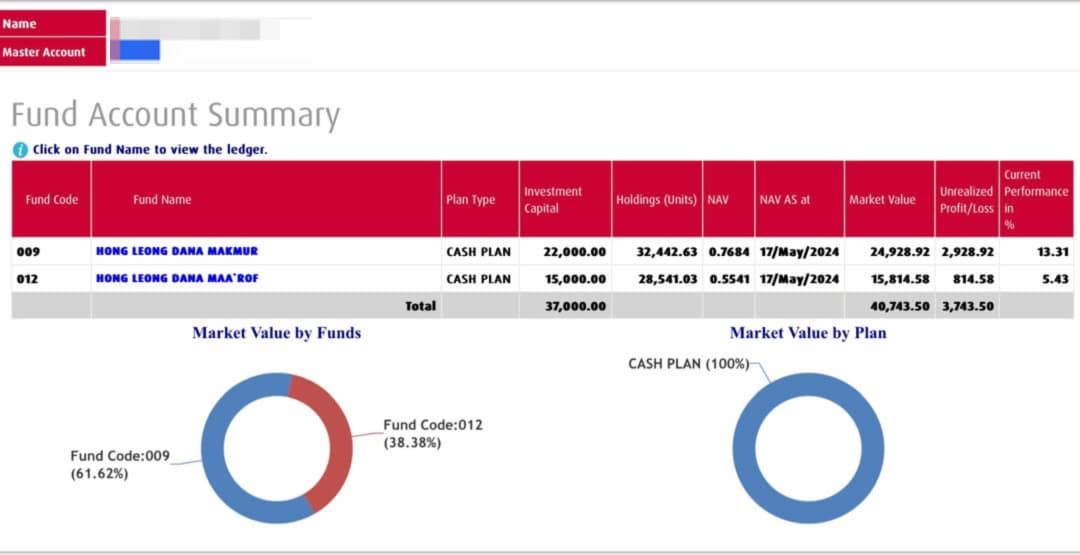Viewport: 1080px width, 555px height.
Task: Click the Total row label
Action: 421,306
